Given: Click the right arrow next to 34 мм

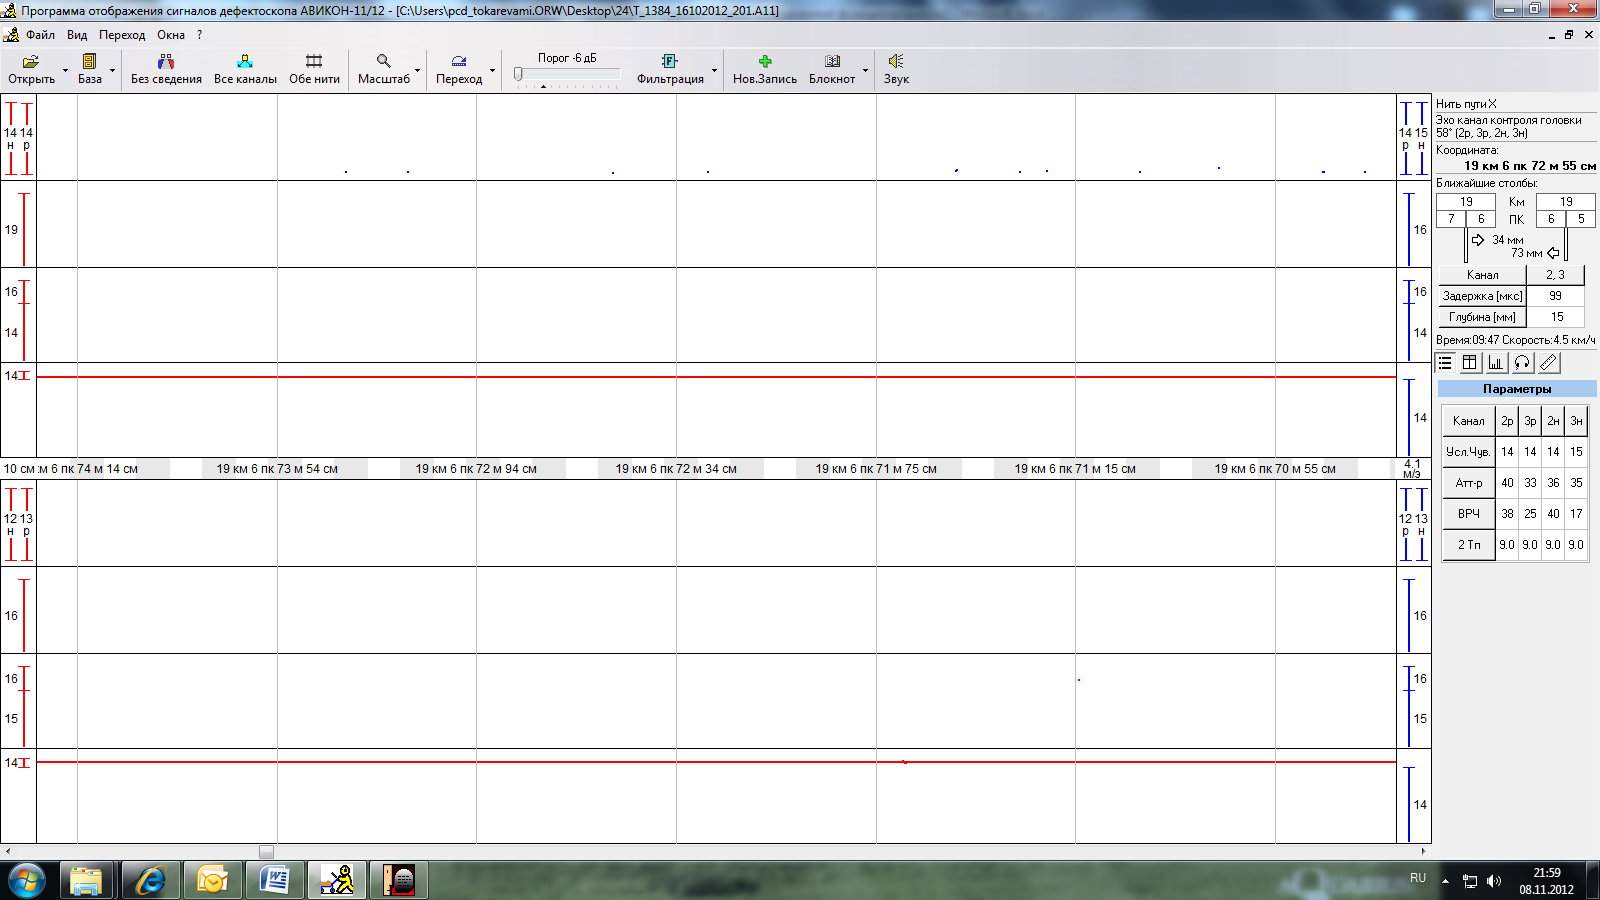Looking at the screenshot, I should [x=1478, y=240].
